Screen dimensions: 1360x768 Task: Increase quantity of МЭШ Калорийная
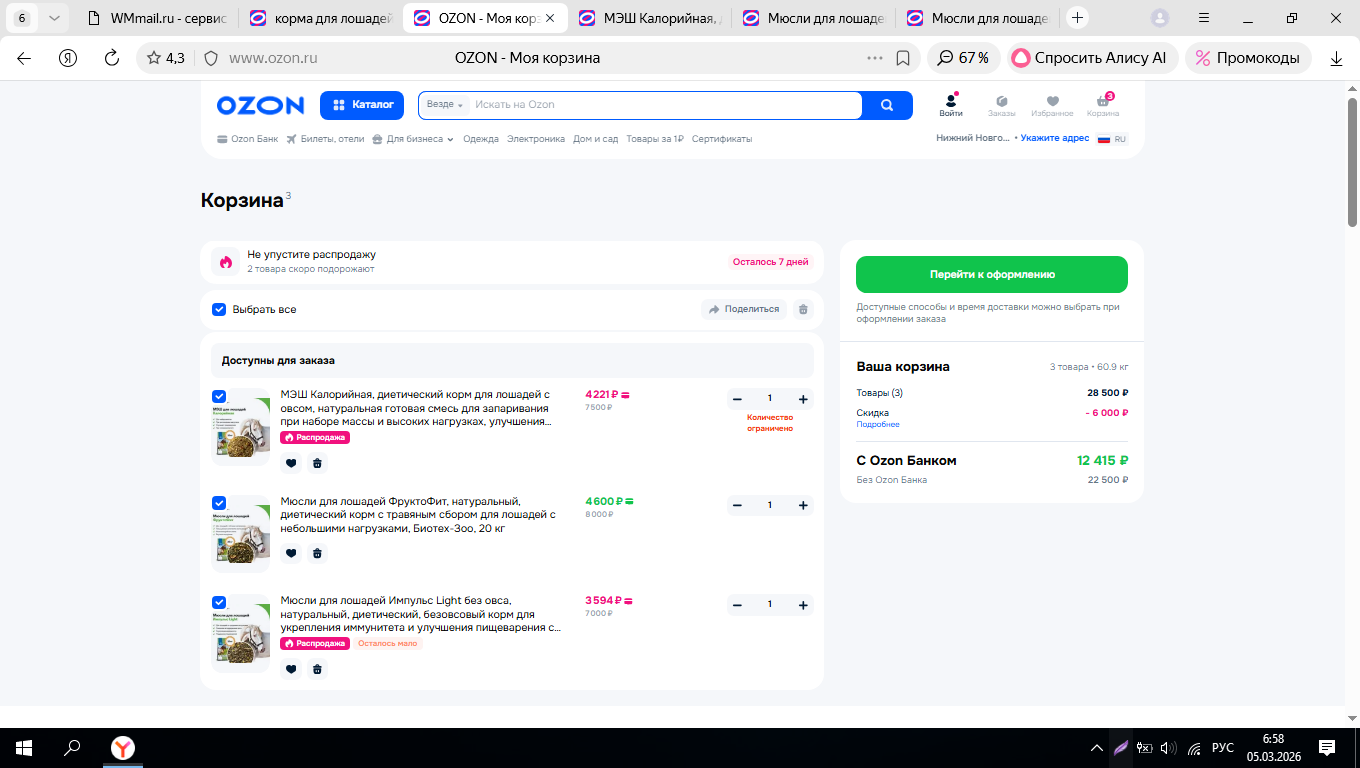803,400
